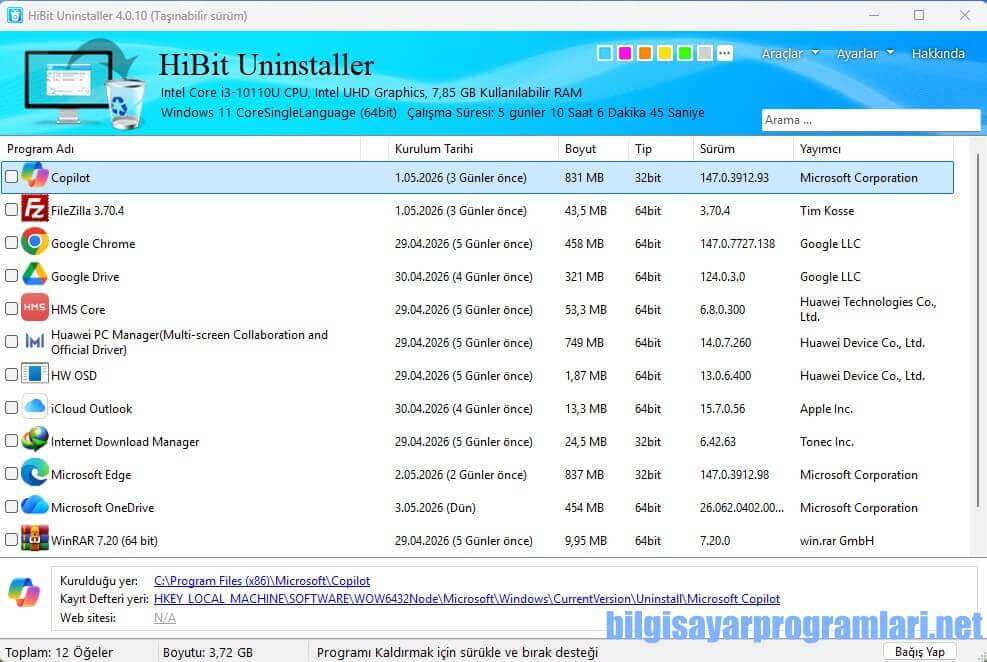Viewport: 987px width, 662px height.
Task: Click the Microsoft Edge icon
Action: (35, 473)
